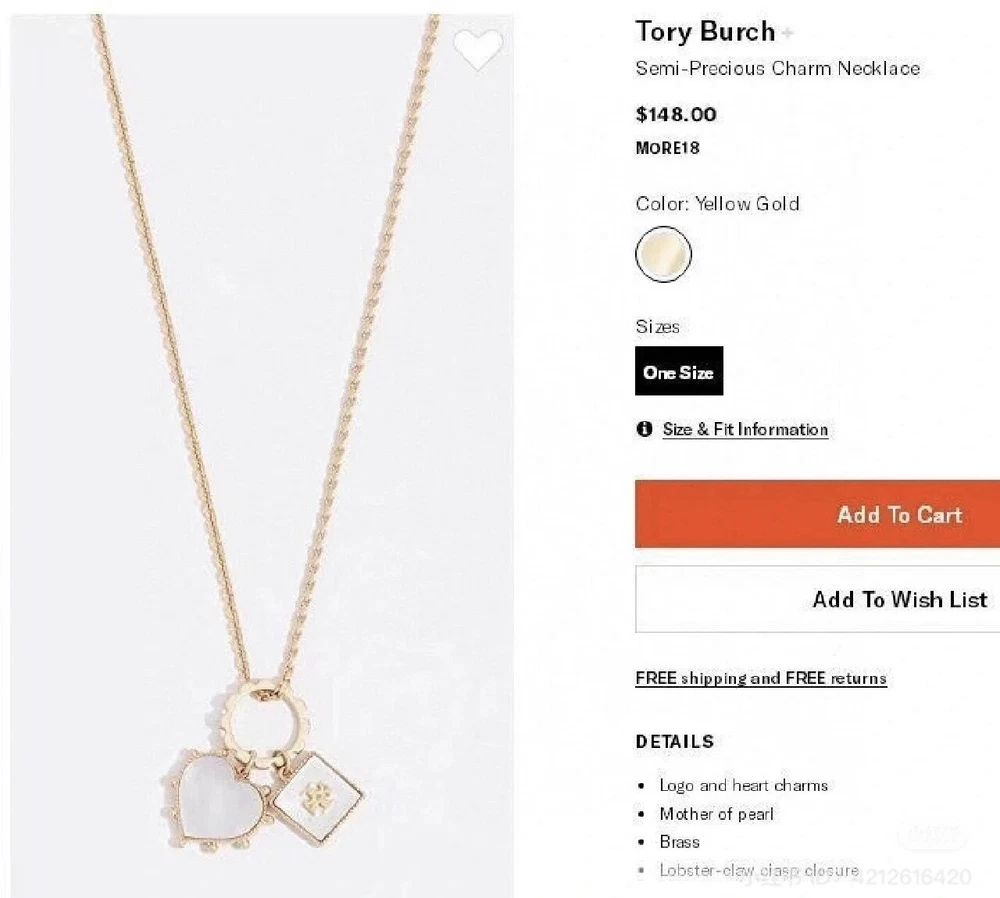
Task: Open the Size & Fit Information link
Action: point(745,429)
